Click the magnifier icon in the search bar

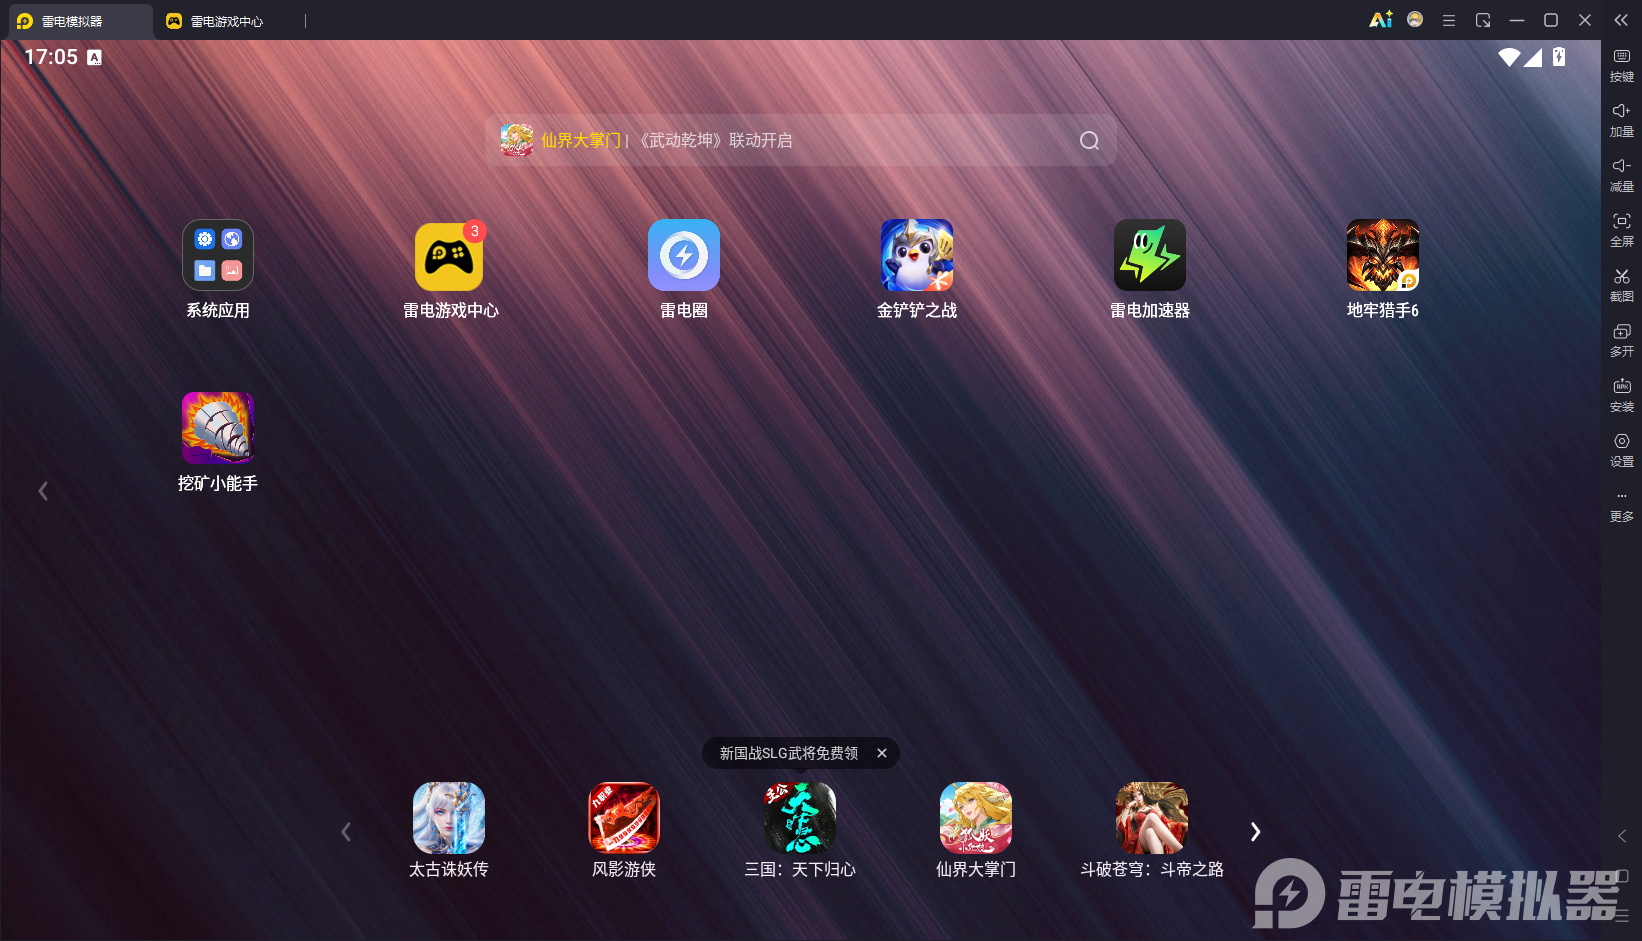click(x=1090, y=141)
